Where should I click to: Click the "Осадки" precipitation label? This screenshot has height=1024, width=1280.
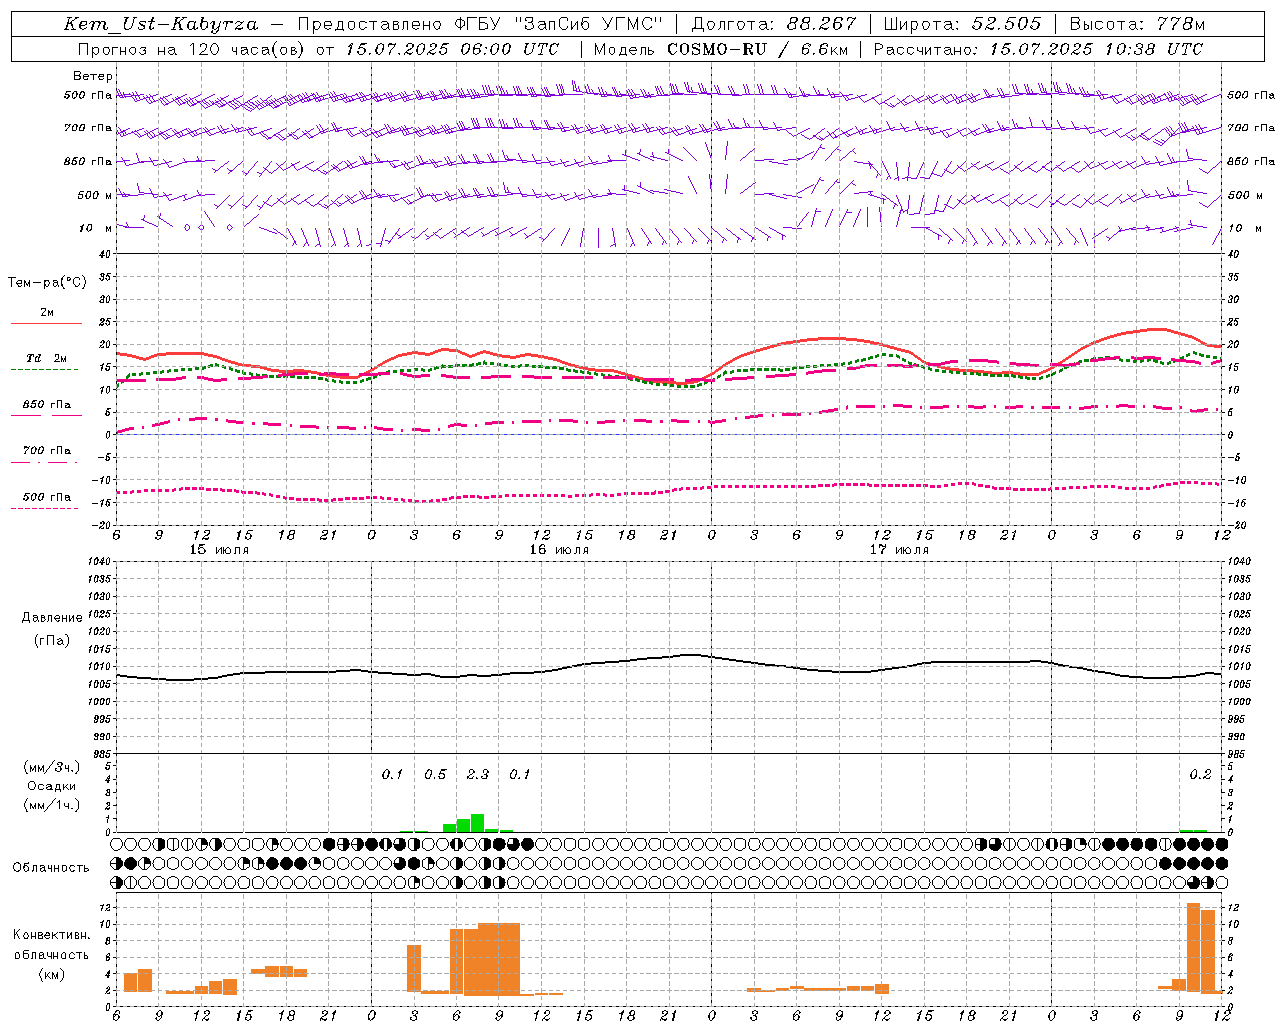click(51, 786)
